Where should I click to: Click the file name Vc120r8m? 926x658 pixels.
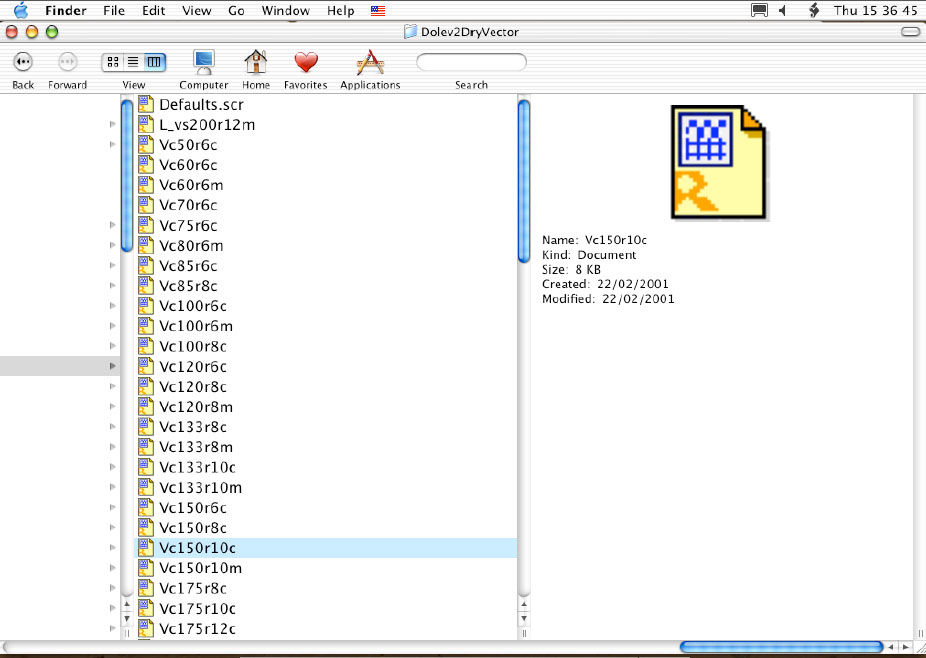click(x=196, y=406)
